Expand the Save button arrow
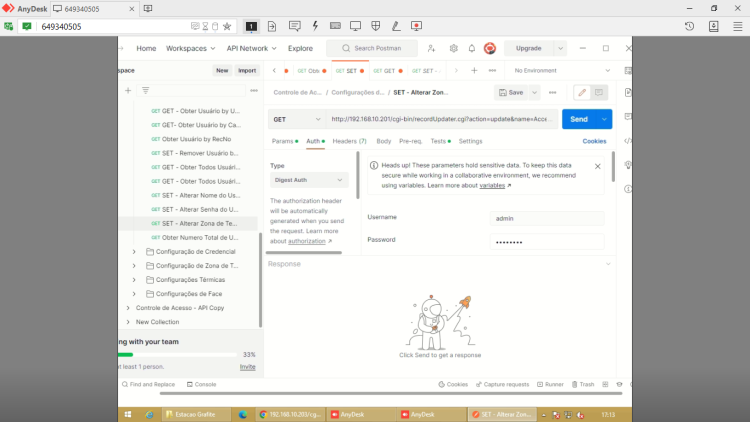 pyautogui.click(x=534, y=92)
